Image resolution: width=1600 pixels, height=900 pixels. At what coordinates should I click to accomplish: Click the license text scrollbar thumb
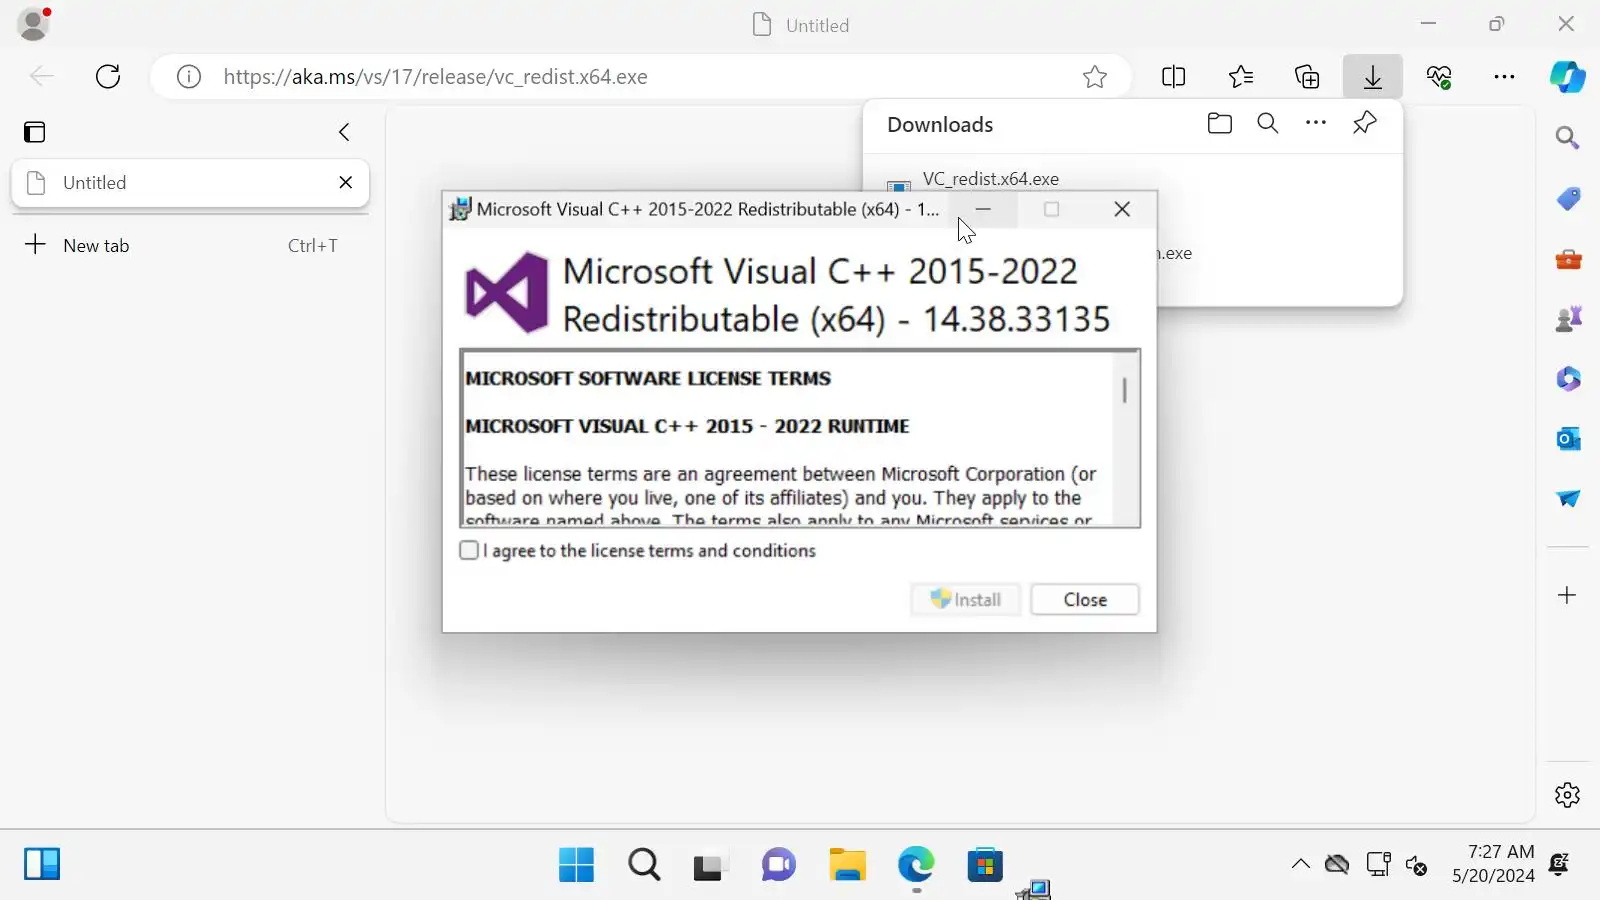pyautogui.click(x=1125, y=390)
